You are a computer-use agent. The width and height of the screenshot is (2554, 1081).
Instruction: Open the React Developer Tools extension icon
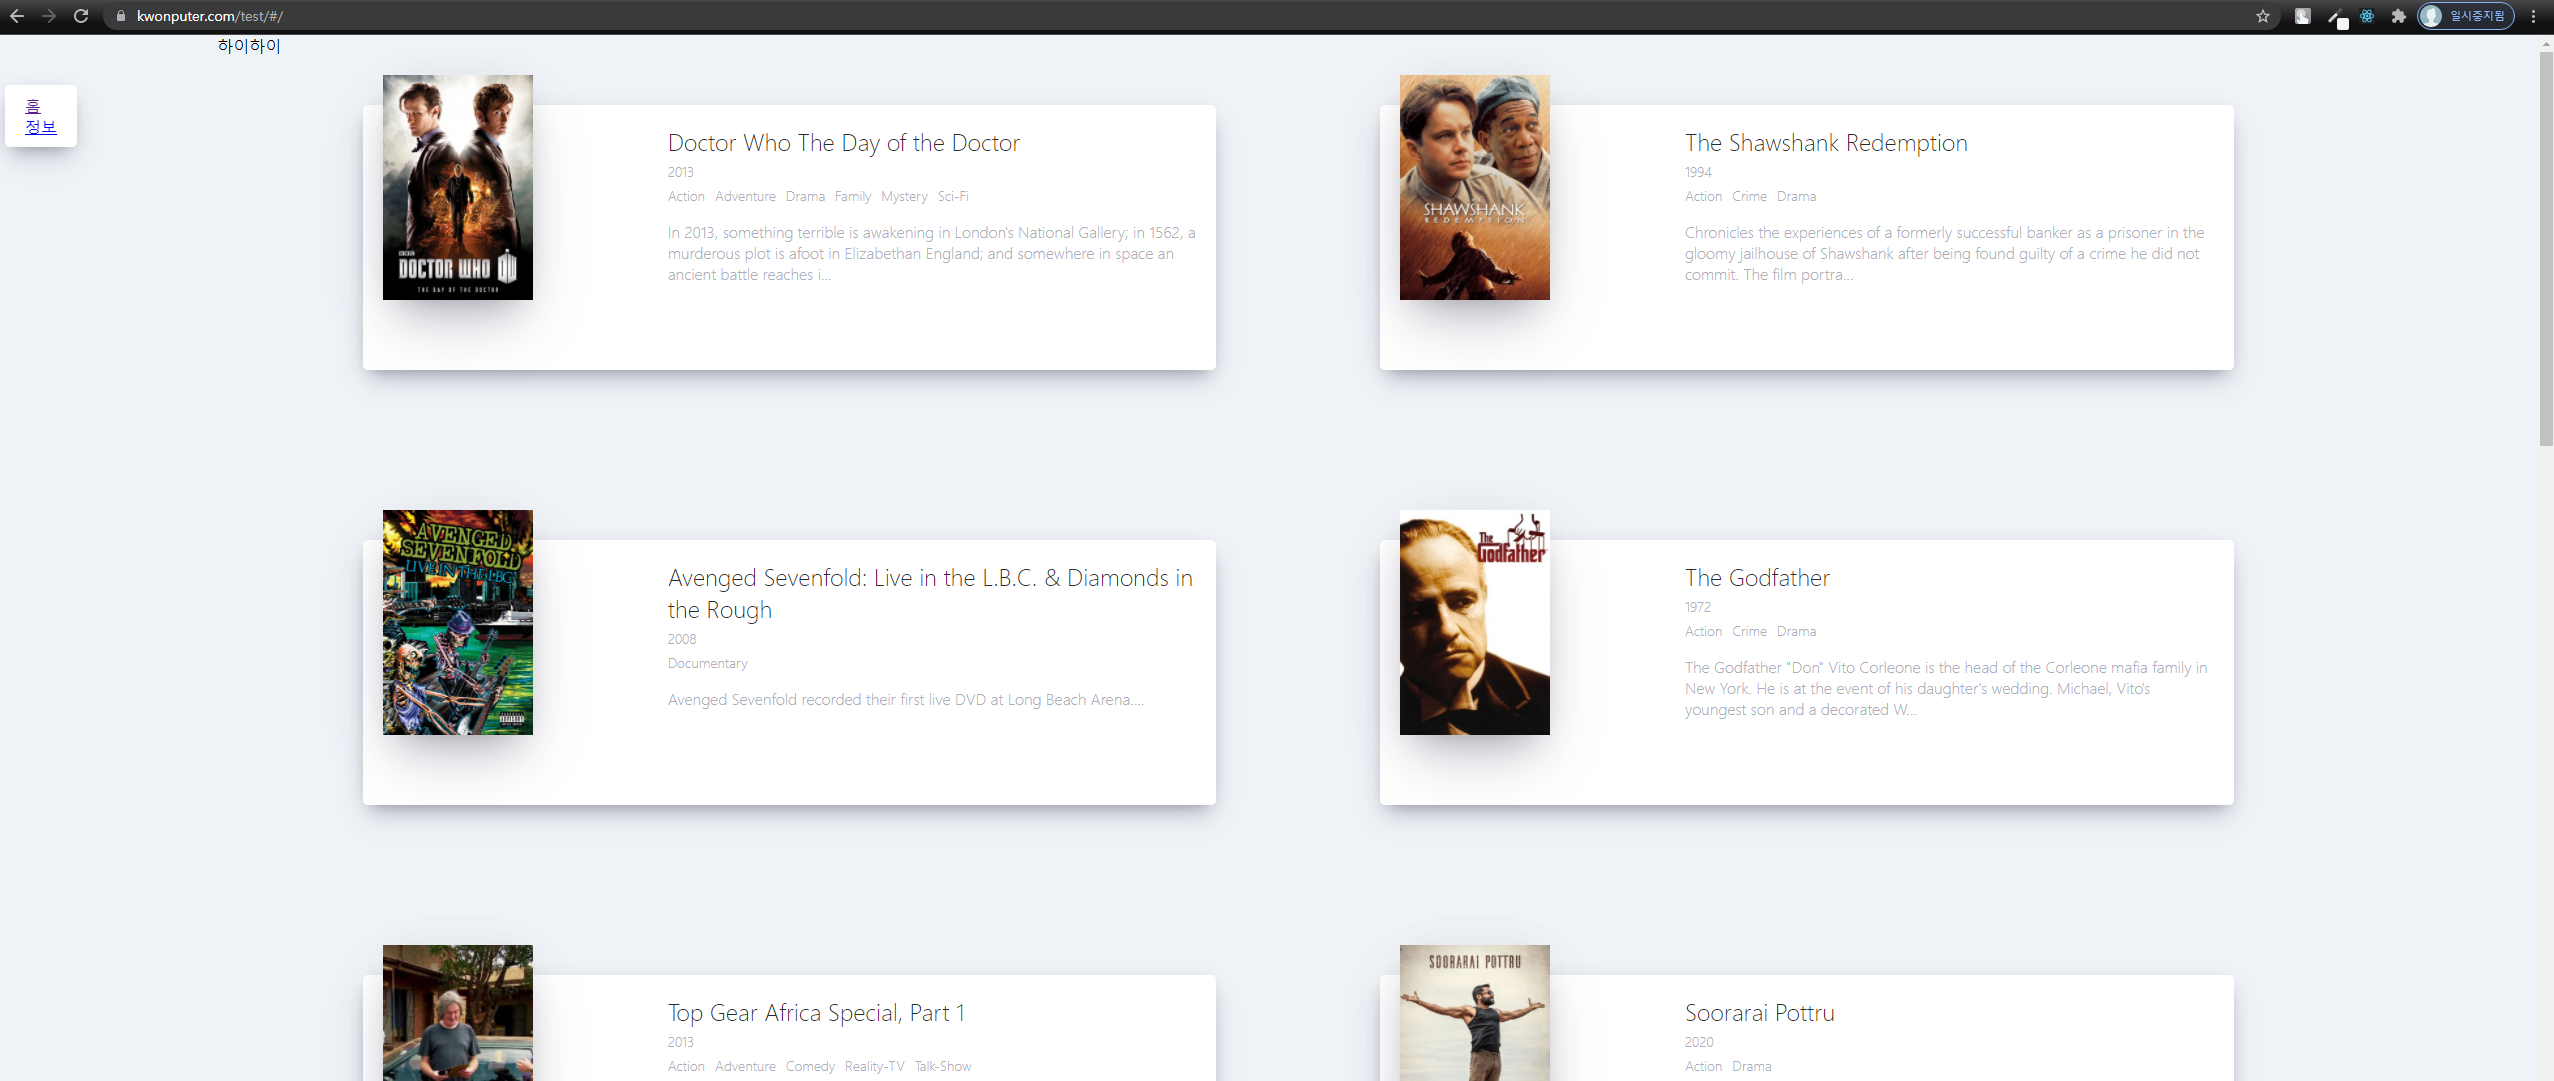tap(2367, 16)
